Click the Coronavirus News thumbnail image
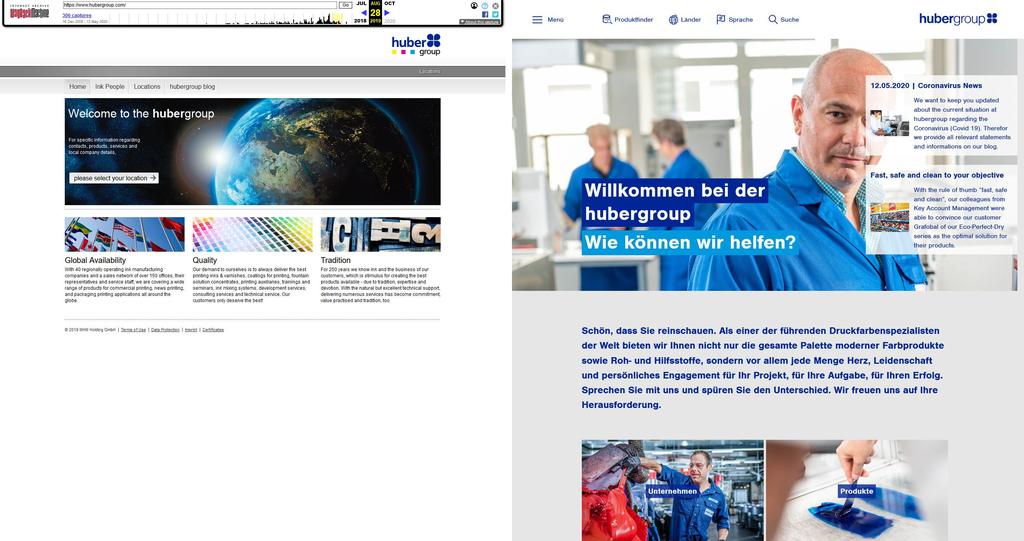This screenshot has width=1024, height=541. click(x=889, y=123)
